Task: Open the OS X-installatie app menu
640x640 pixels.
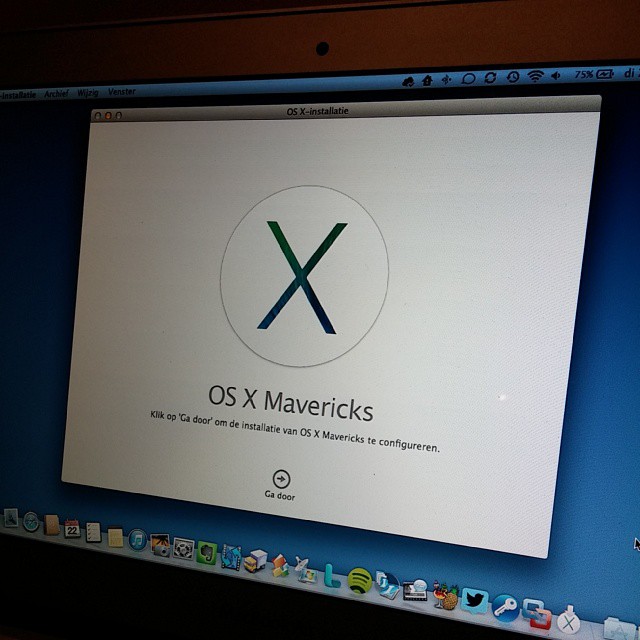Action: 18,95
